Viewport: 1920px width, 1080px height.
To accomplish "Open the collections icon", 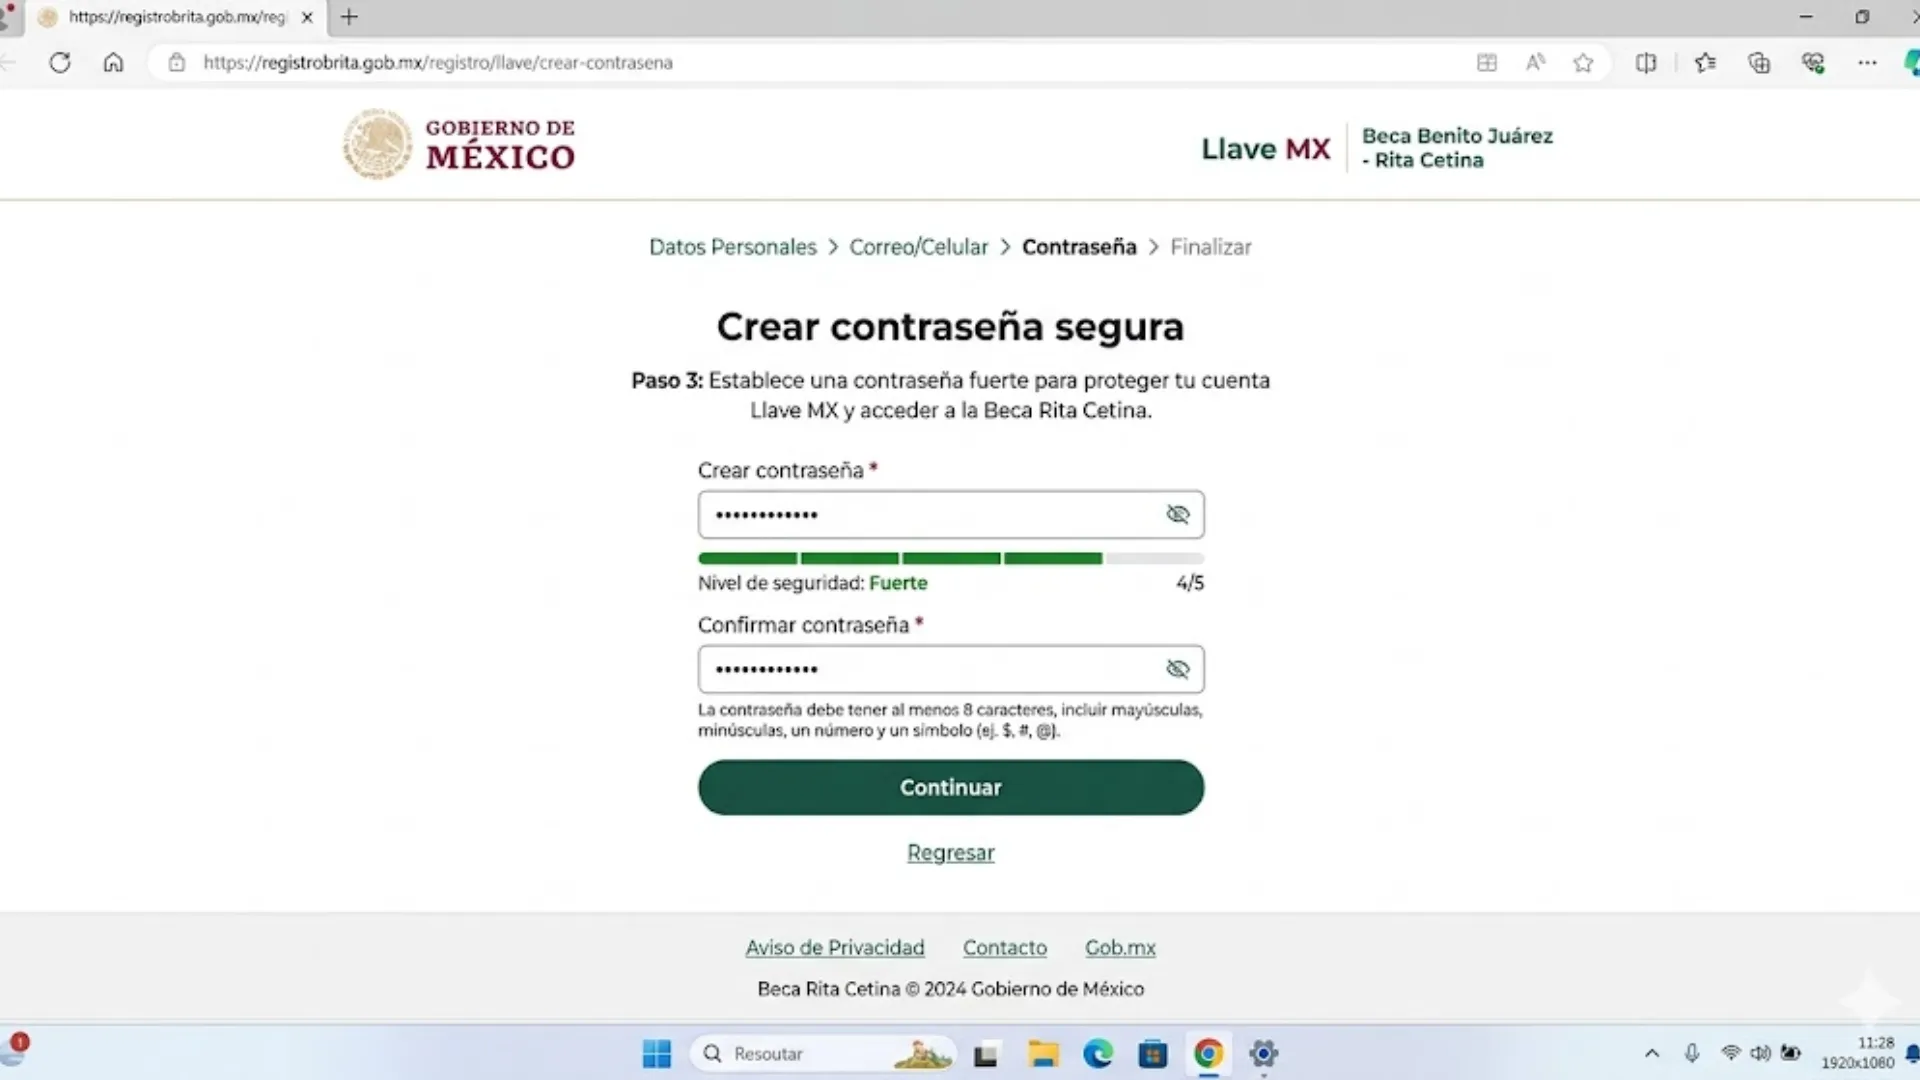I will (1759, 63).
